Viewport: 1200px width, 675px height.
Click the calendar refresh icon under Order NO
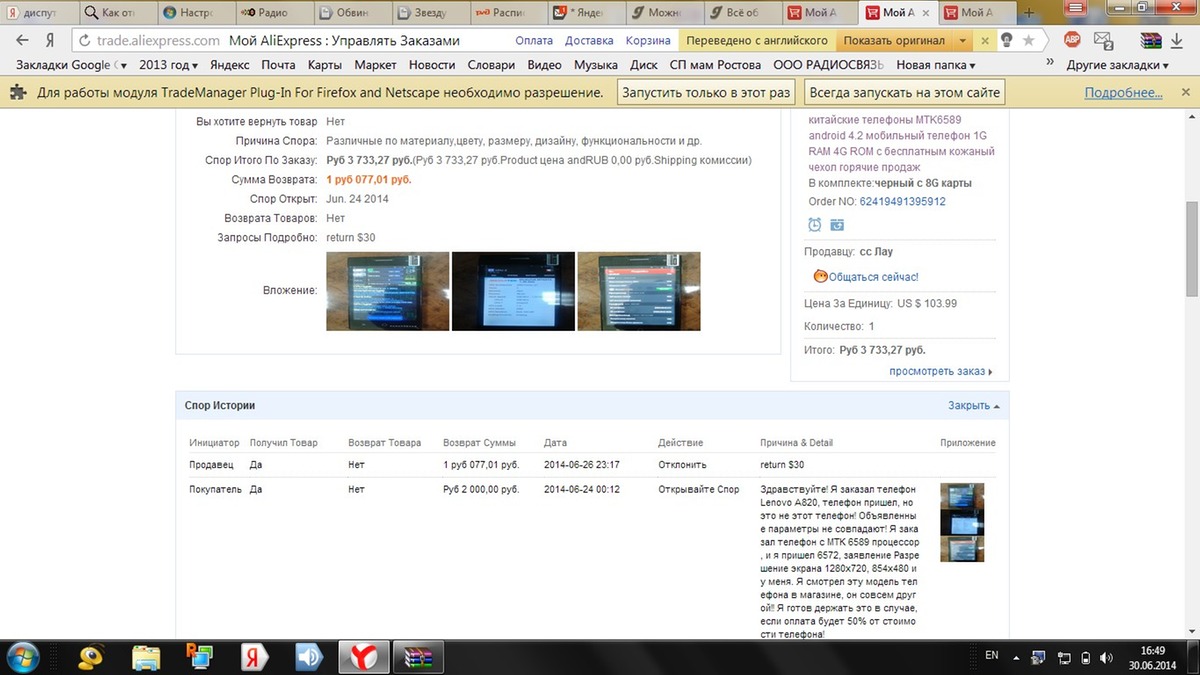point(837,225)
